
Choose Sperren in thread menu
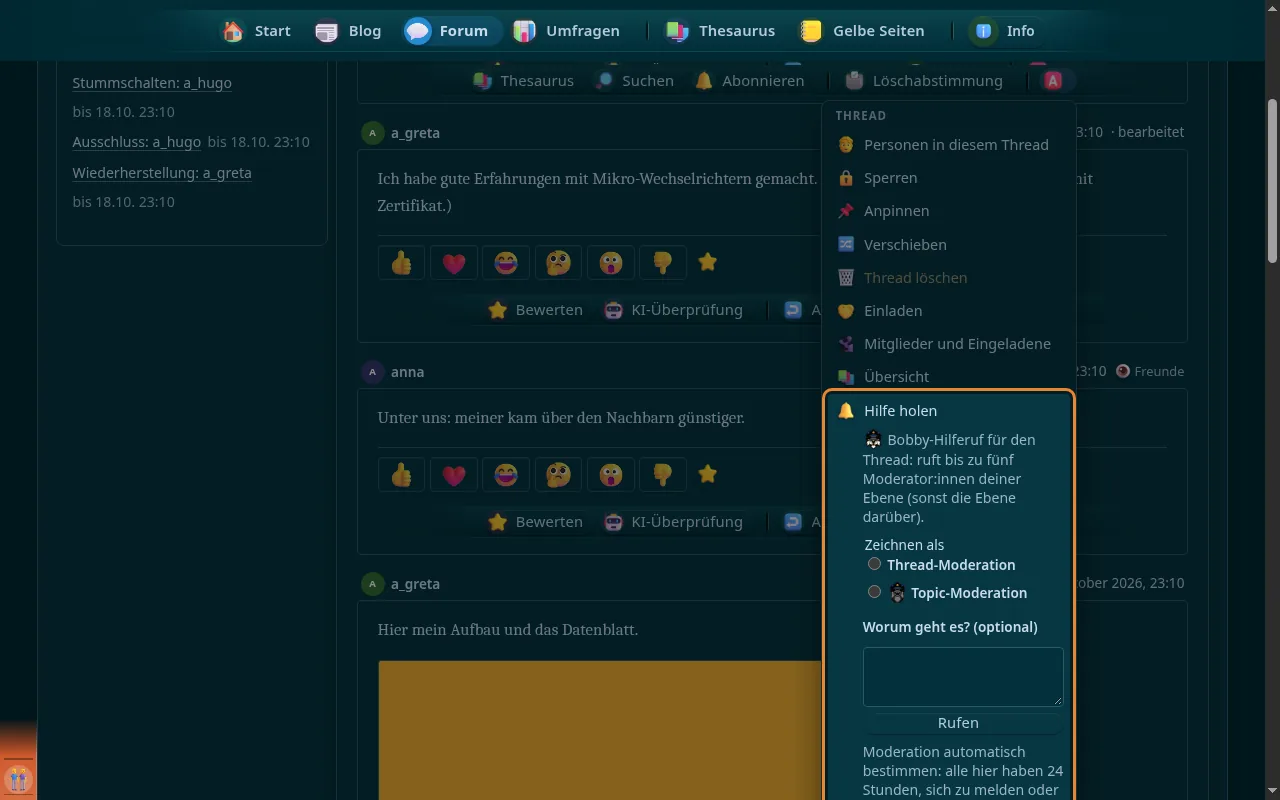pyautogui.click(x=948, y=178)
